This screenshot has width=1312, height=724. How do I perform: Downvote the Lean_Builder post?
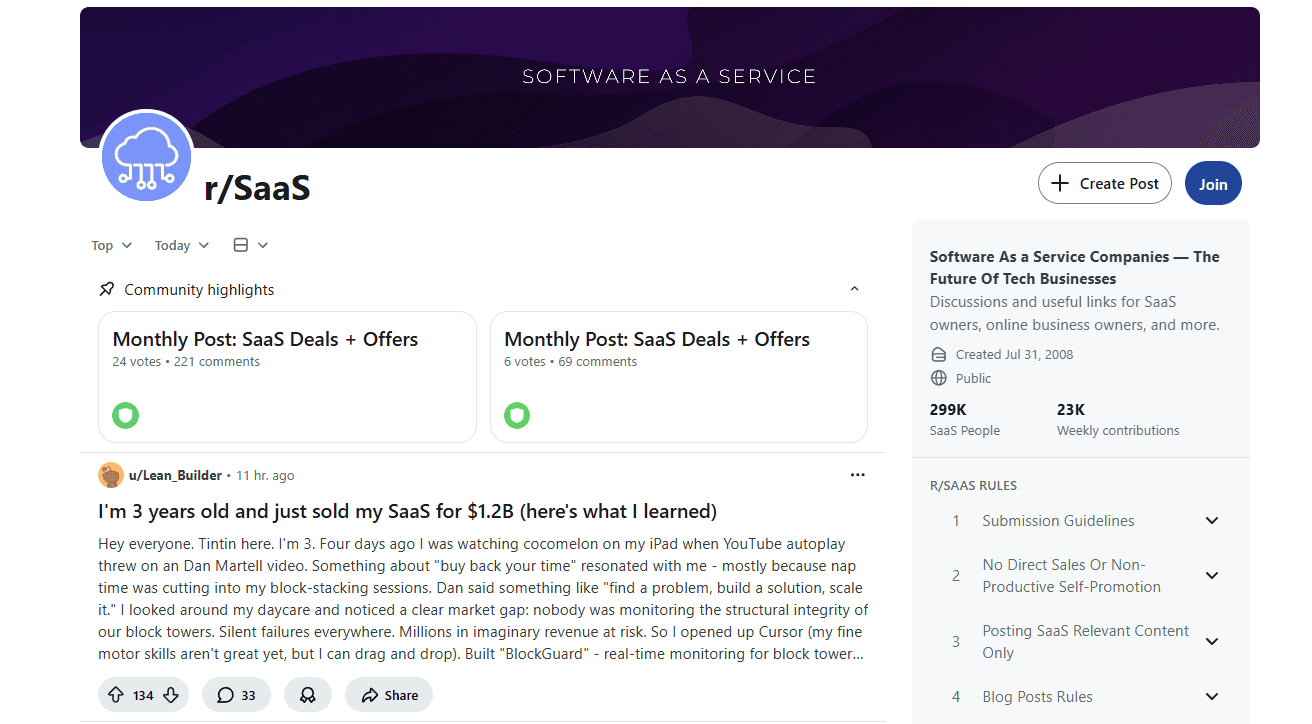[171, 695]
